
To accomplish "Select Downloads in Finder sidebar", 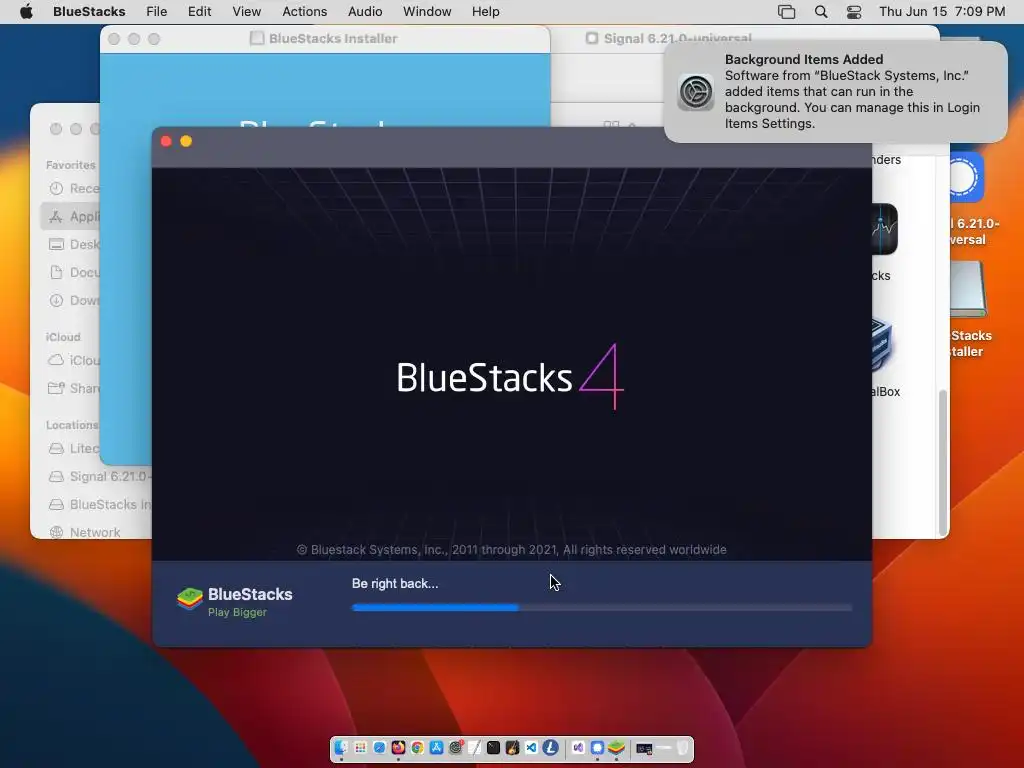I will point(74,300).
